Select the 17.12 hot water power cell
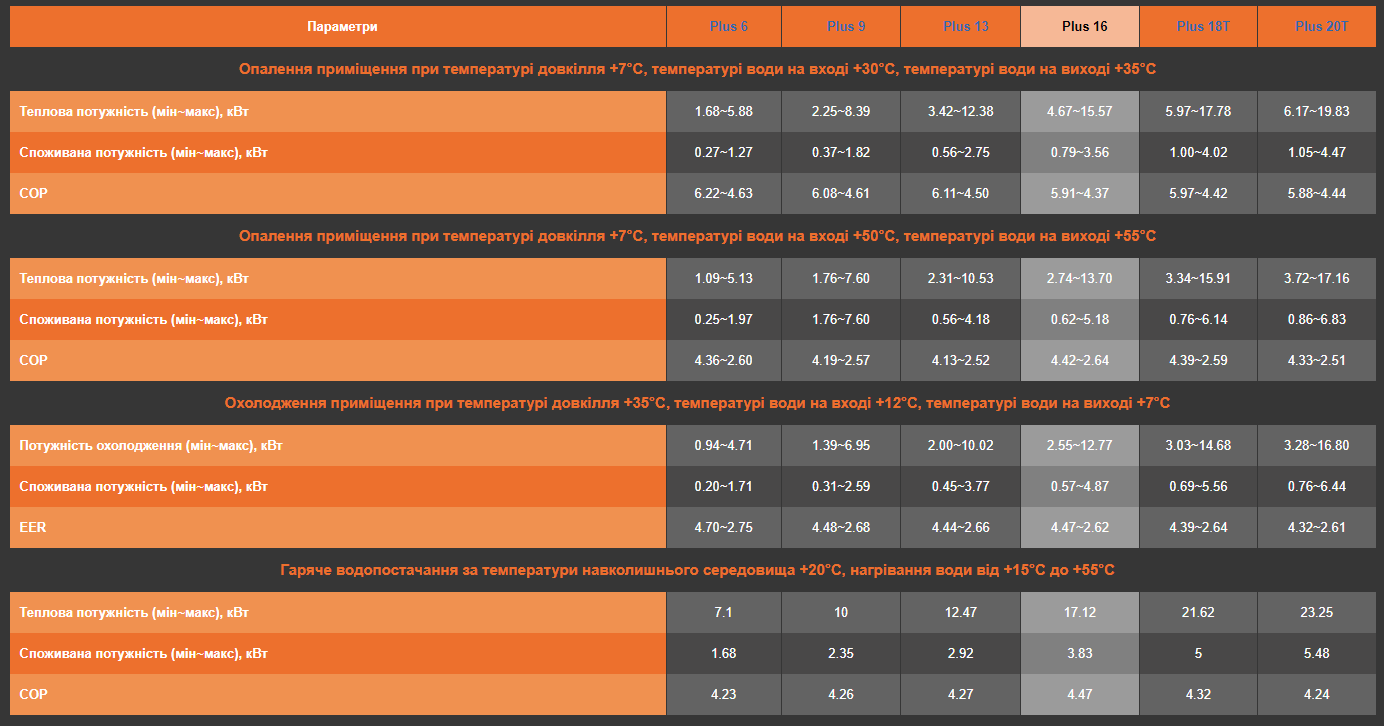This screenshot has height=726, width=1384. (1079, 612)
